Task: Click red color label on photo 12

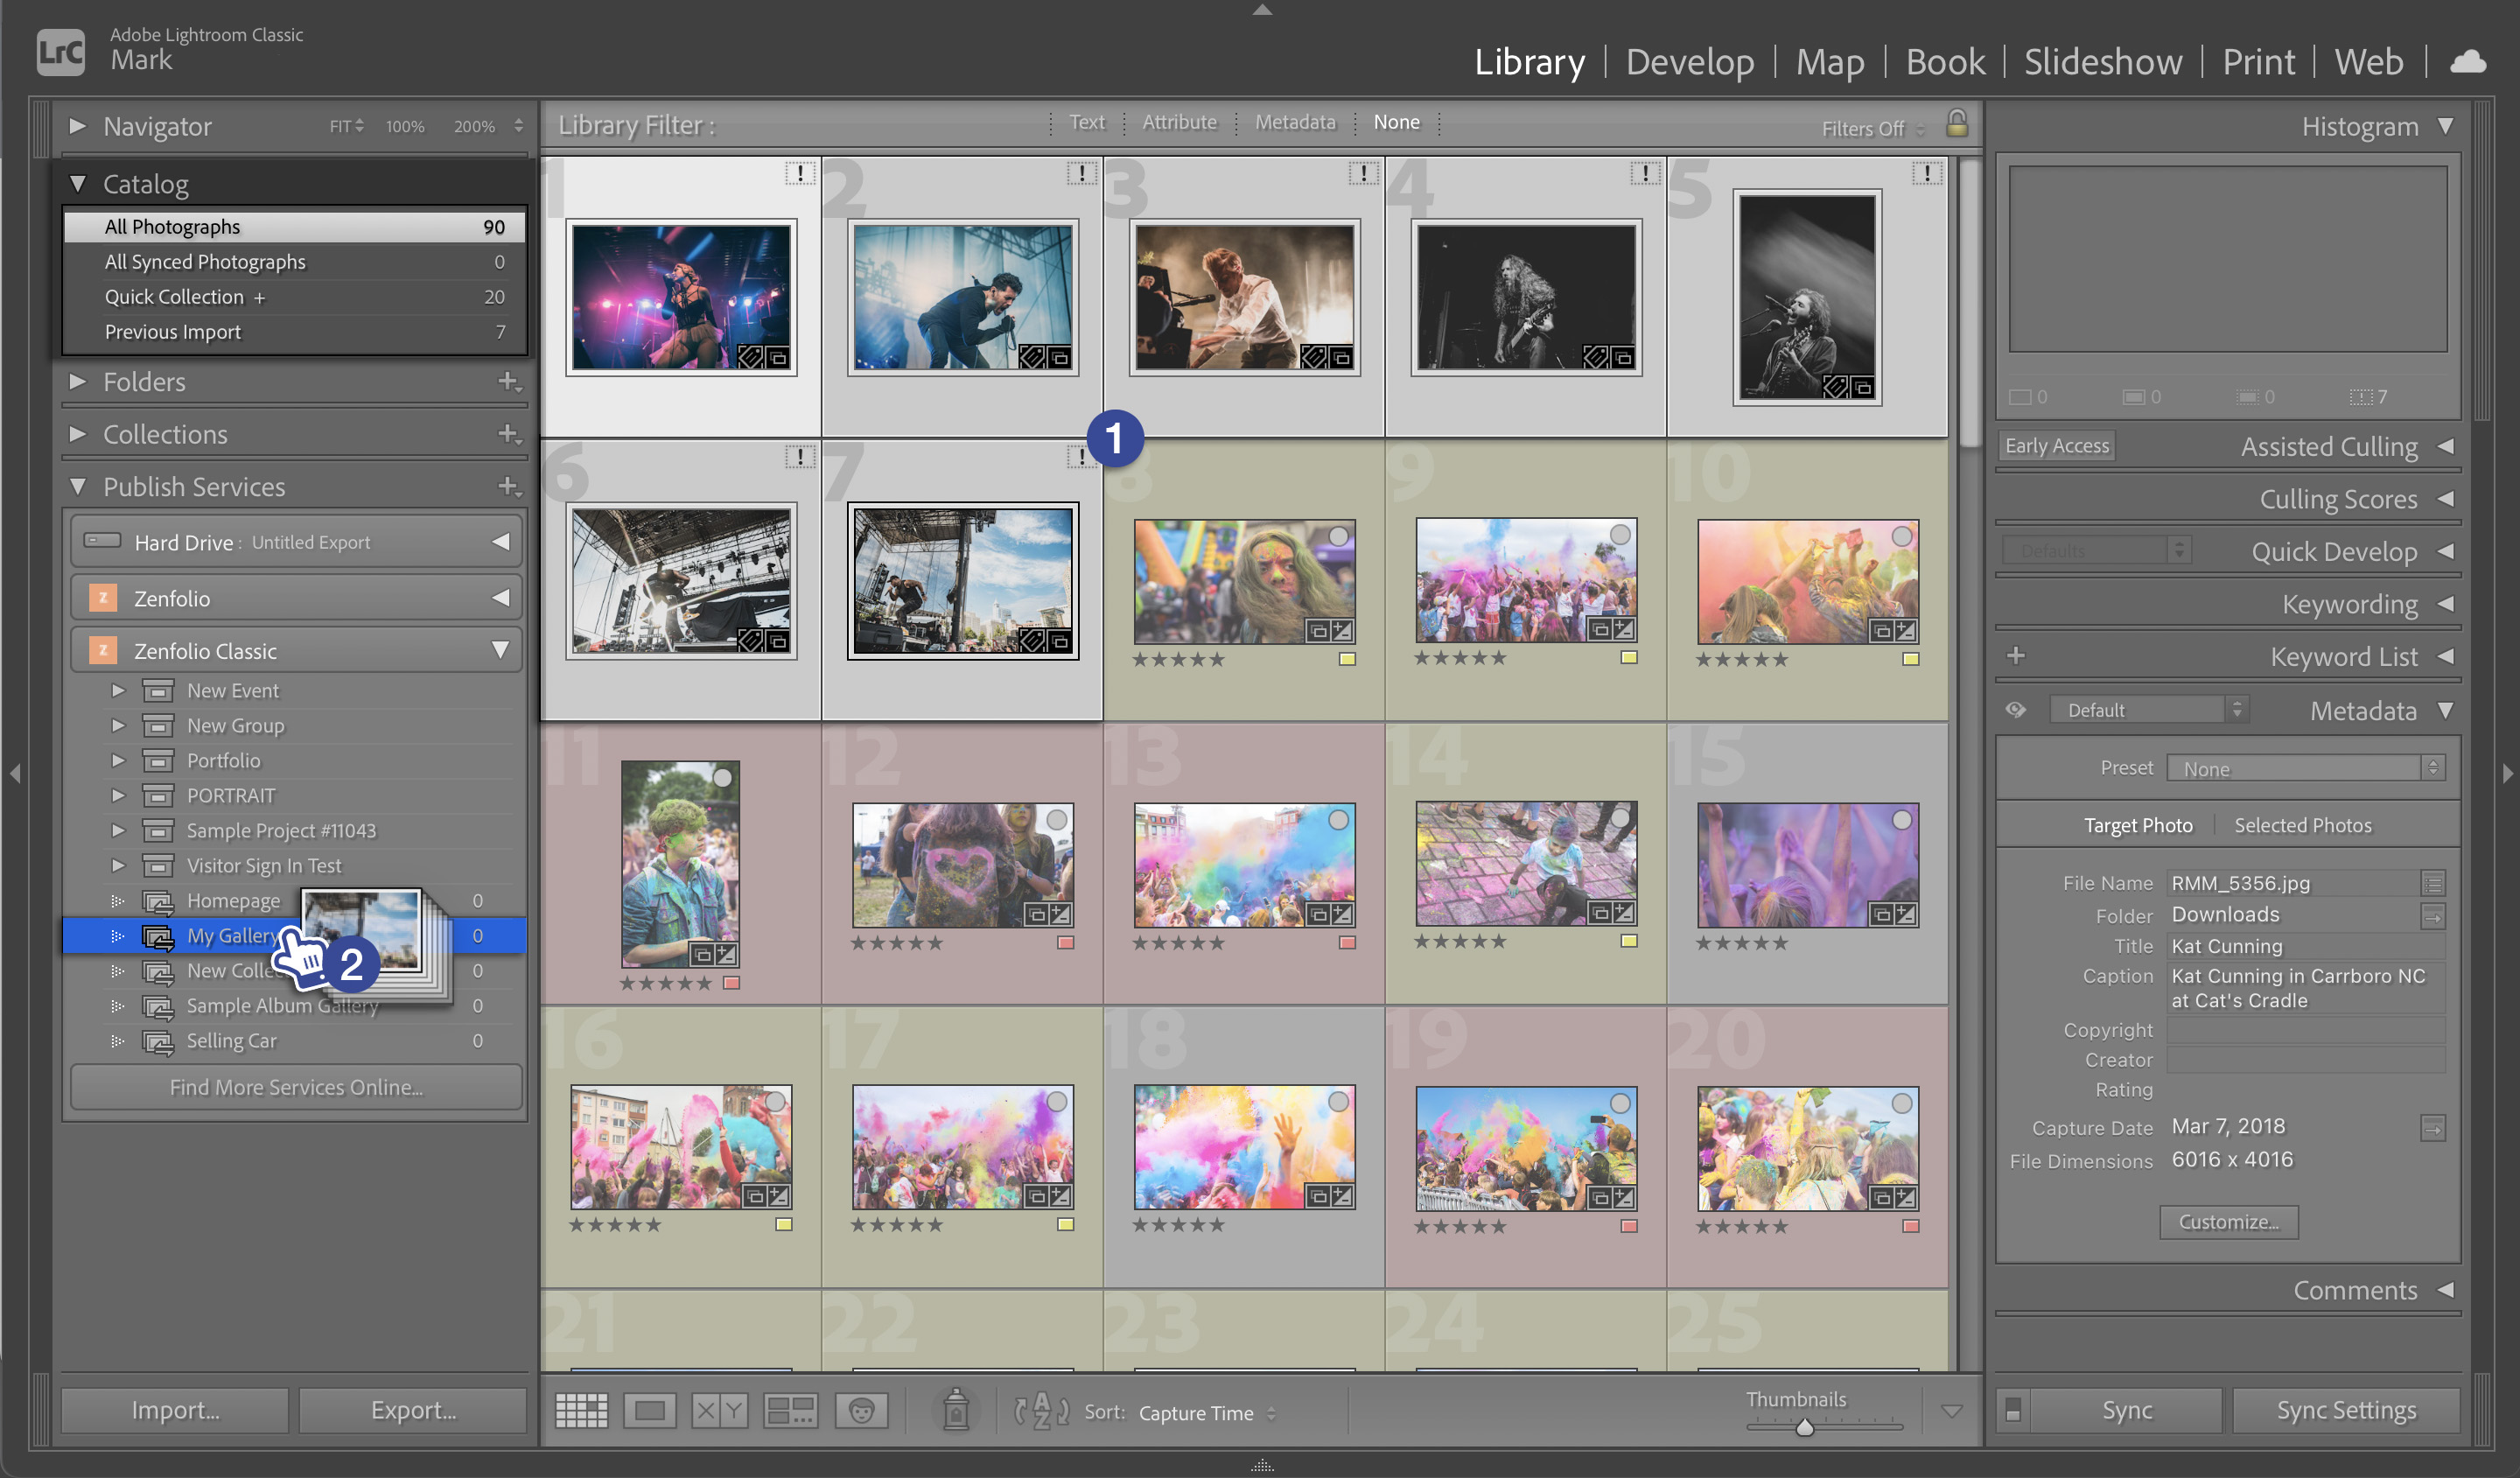Action: [x=1065, y=942]
